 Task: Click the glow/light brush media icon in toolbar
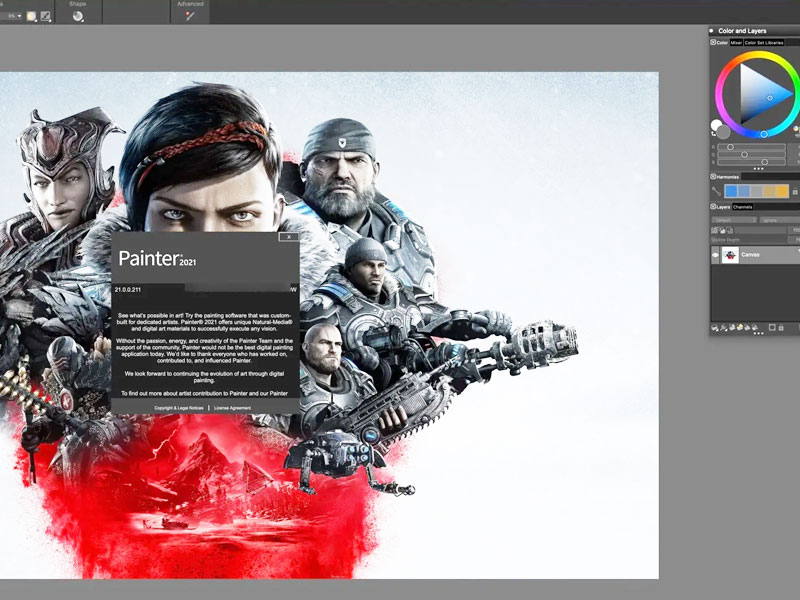click(32, 16)
